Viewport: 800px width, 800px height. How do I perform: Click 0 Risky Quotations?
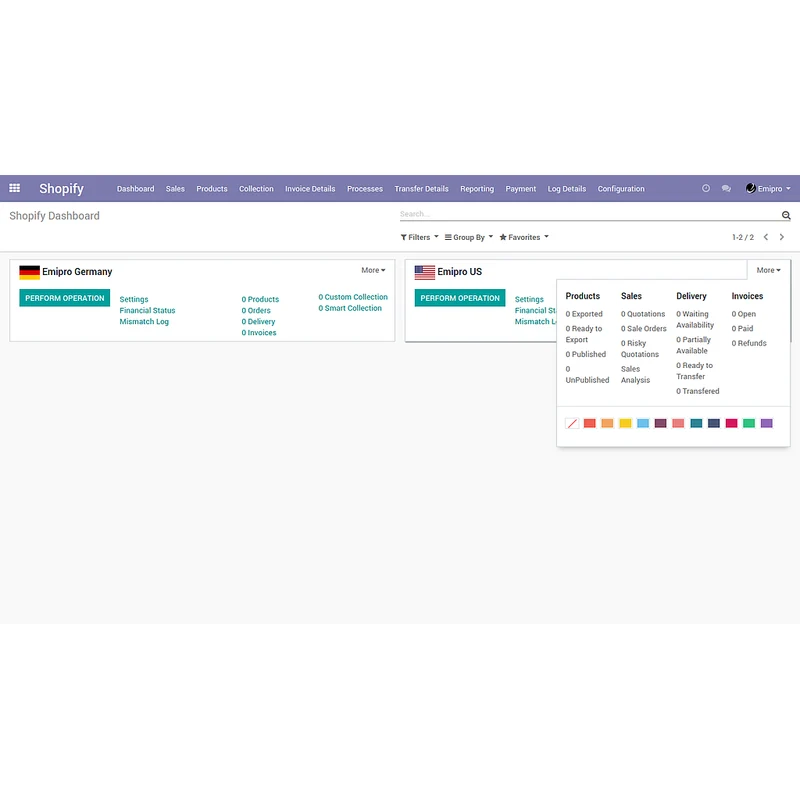640,349
